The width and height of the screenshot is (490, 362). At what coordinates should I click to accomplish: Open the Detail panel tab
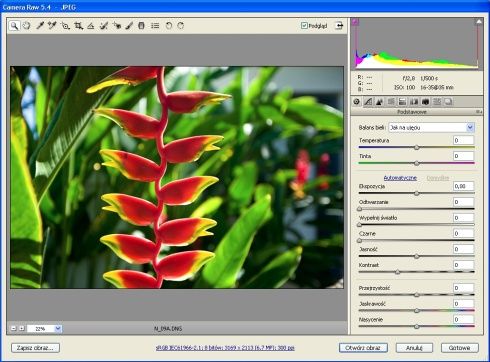379,102
